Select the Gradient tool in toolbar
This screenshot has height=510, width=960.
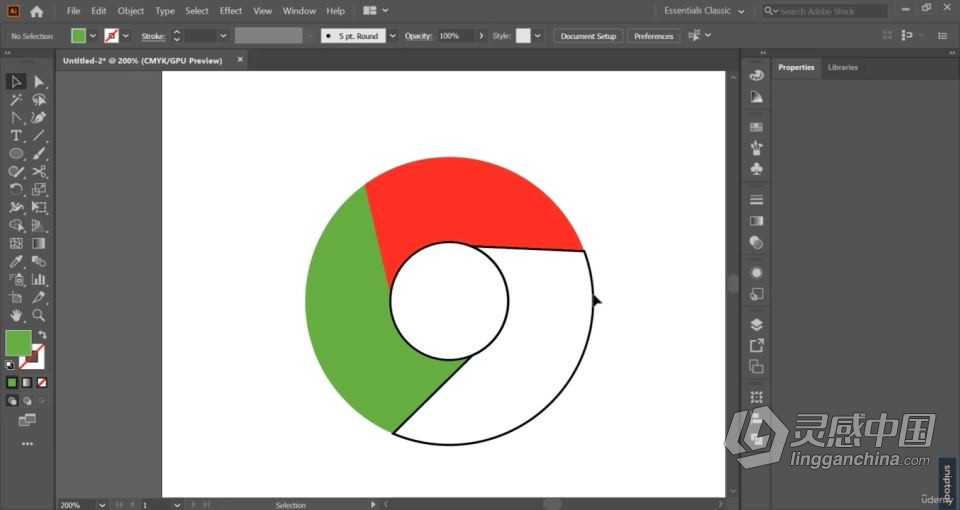click(39, 243)
